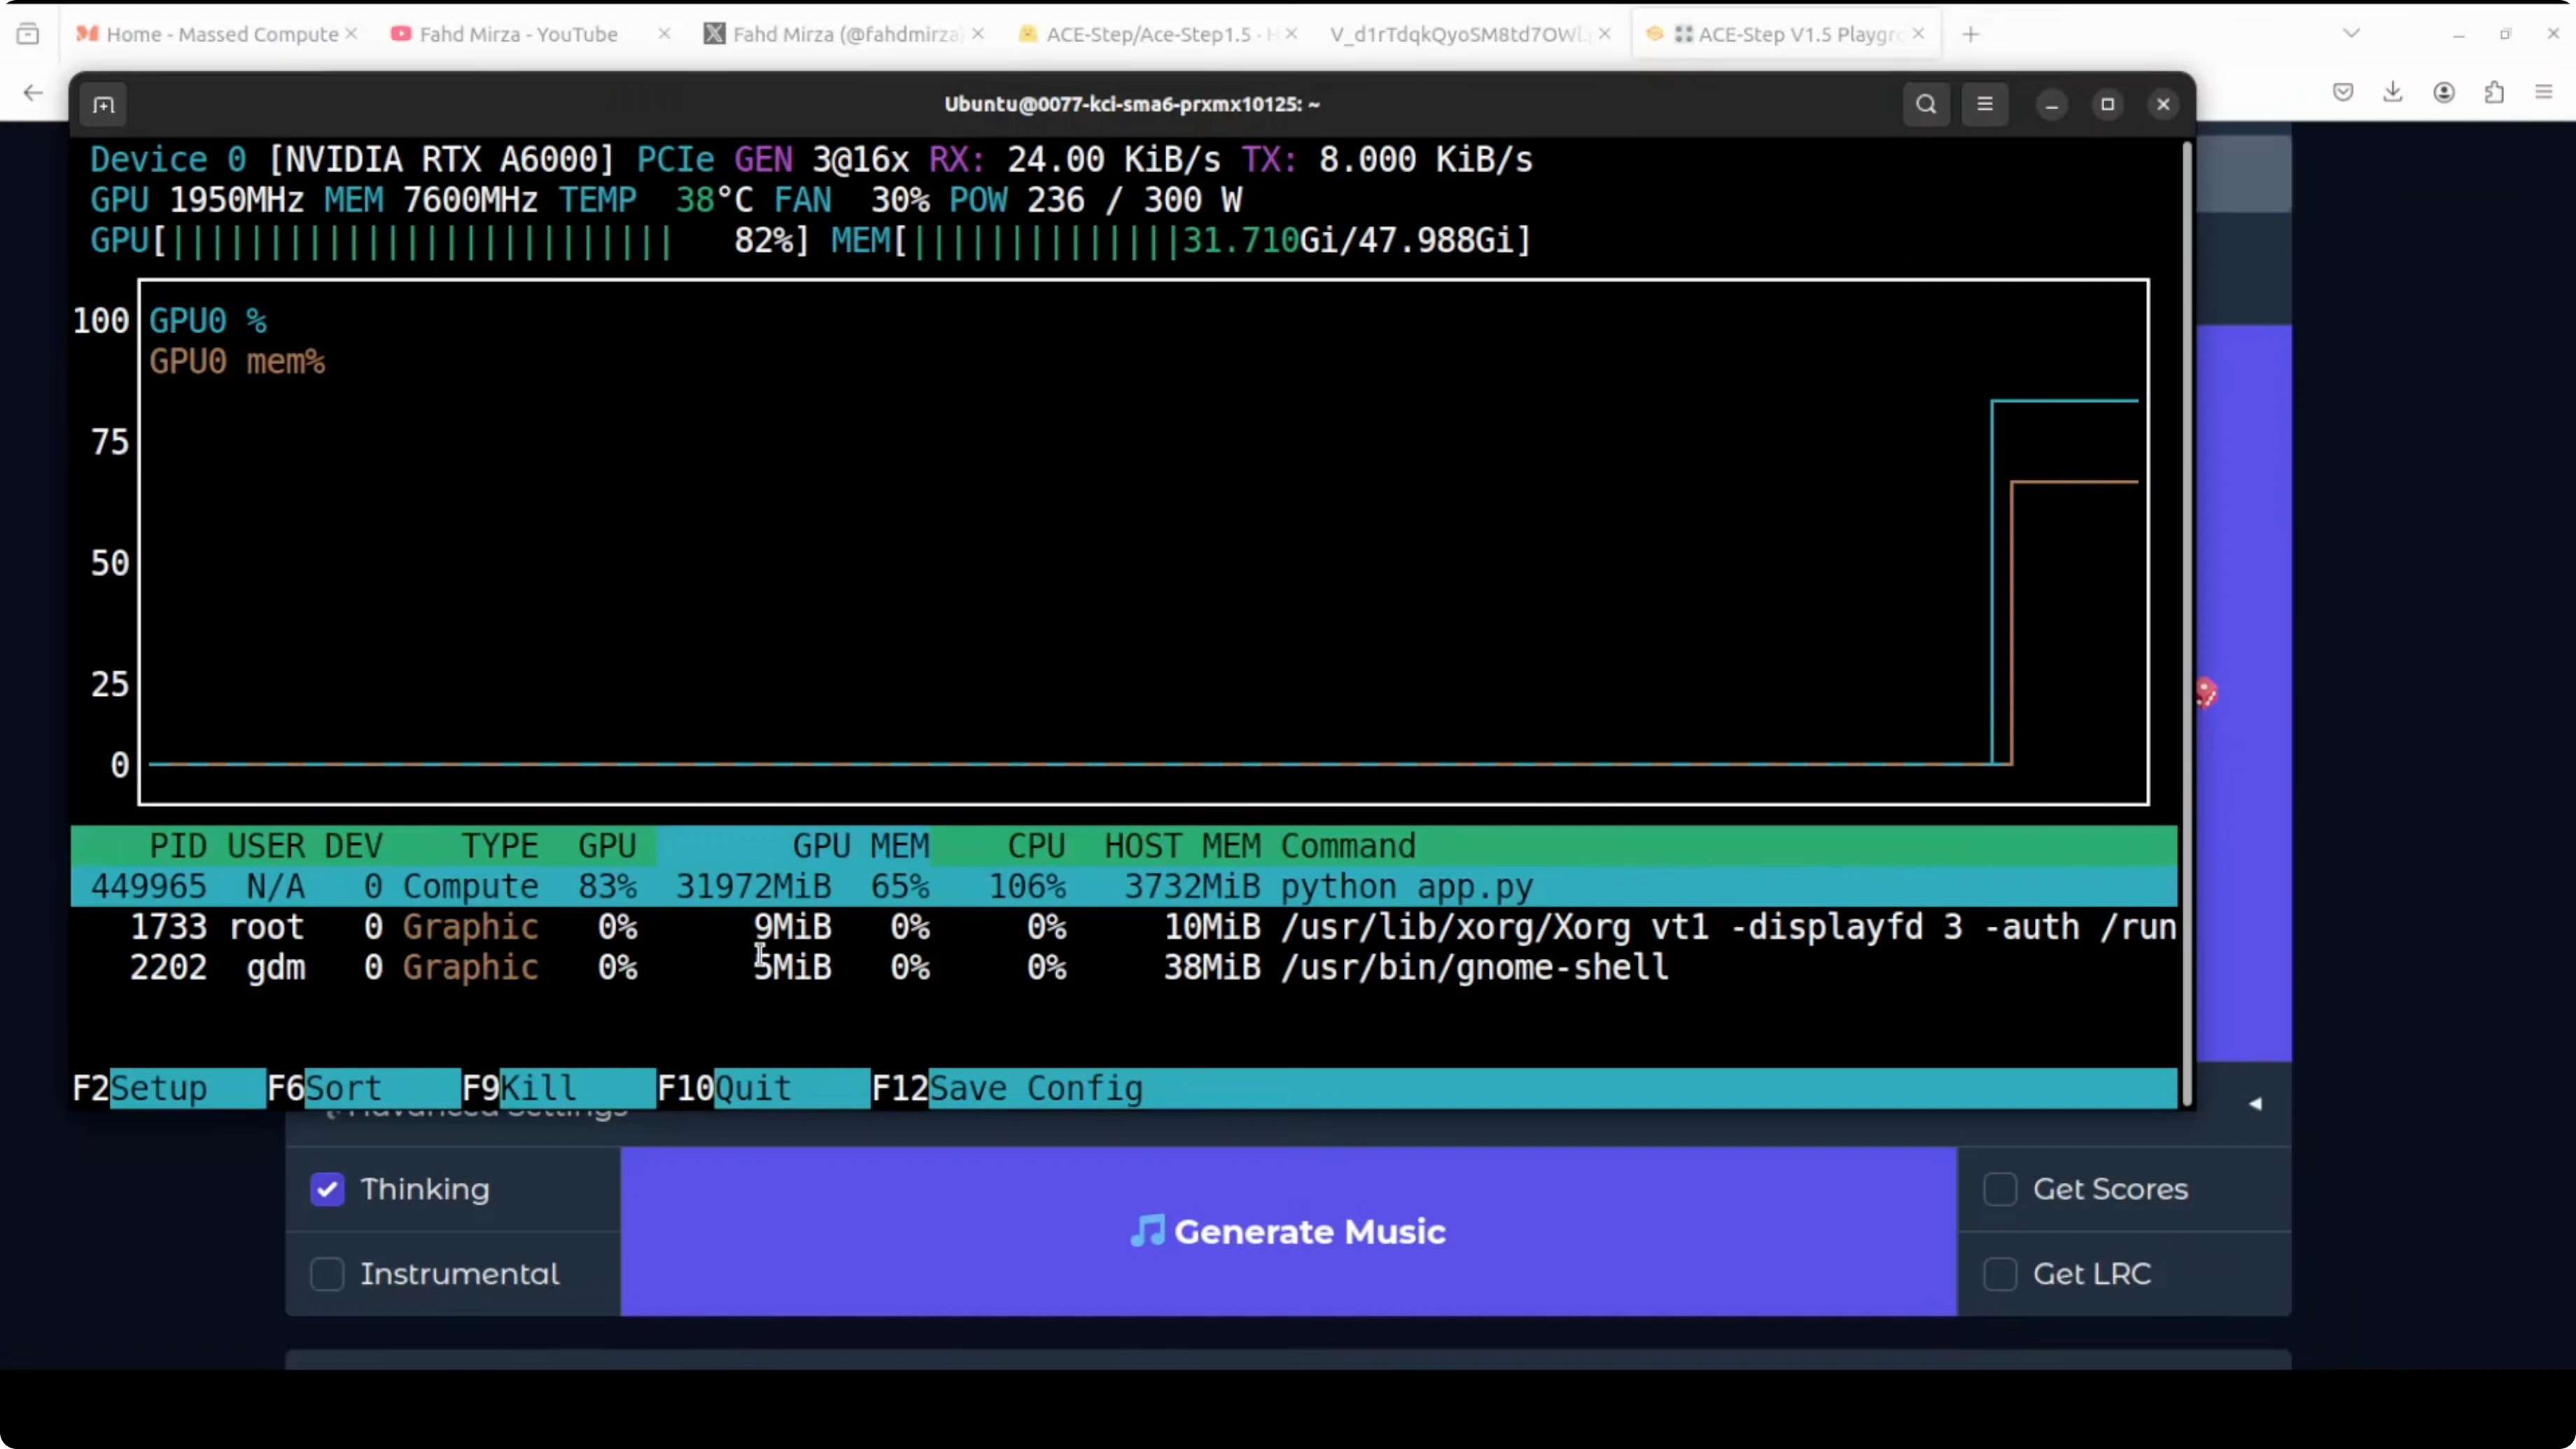Screen dimensions: 2576x1449
Task: Uncheck the Thinking checkbox
Action: pos(327,1189)
